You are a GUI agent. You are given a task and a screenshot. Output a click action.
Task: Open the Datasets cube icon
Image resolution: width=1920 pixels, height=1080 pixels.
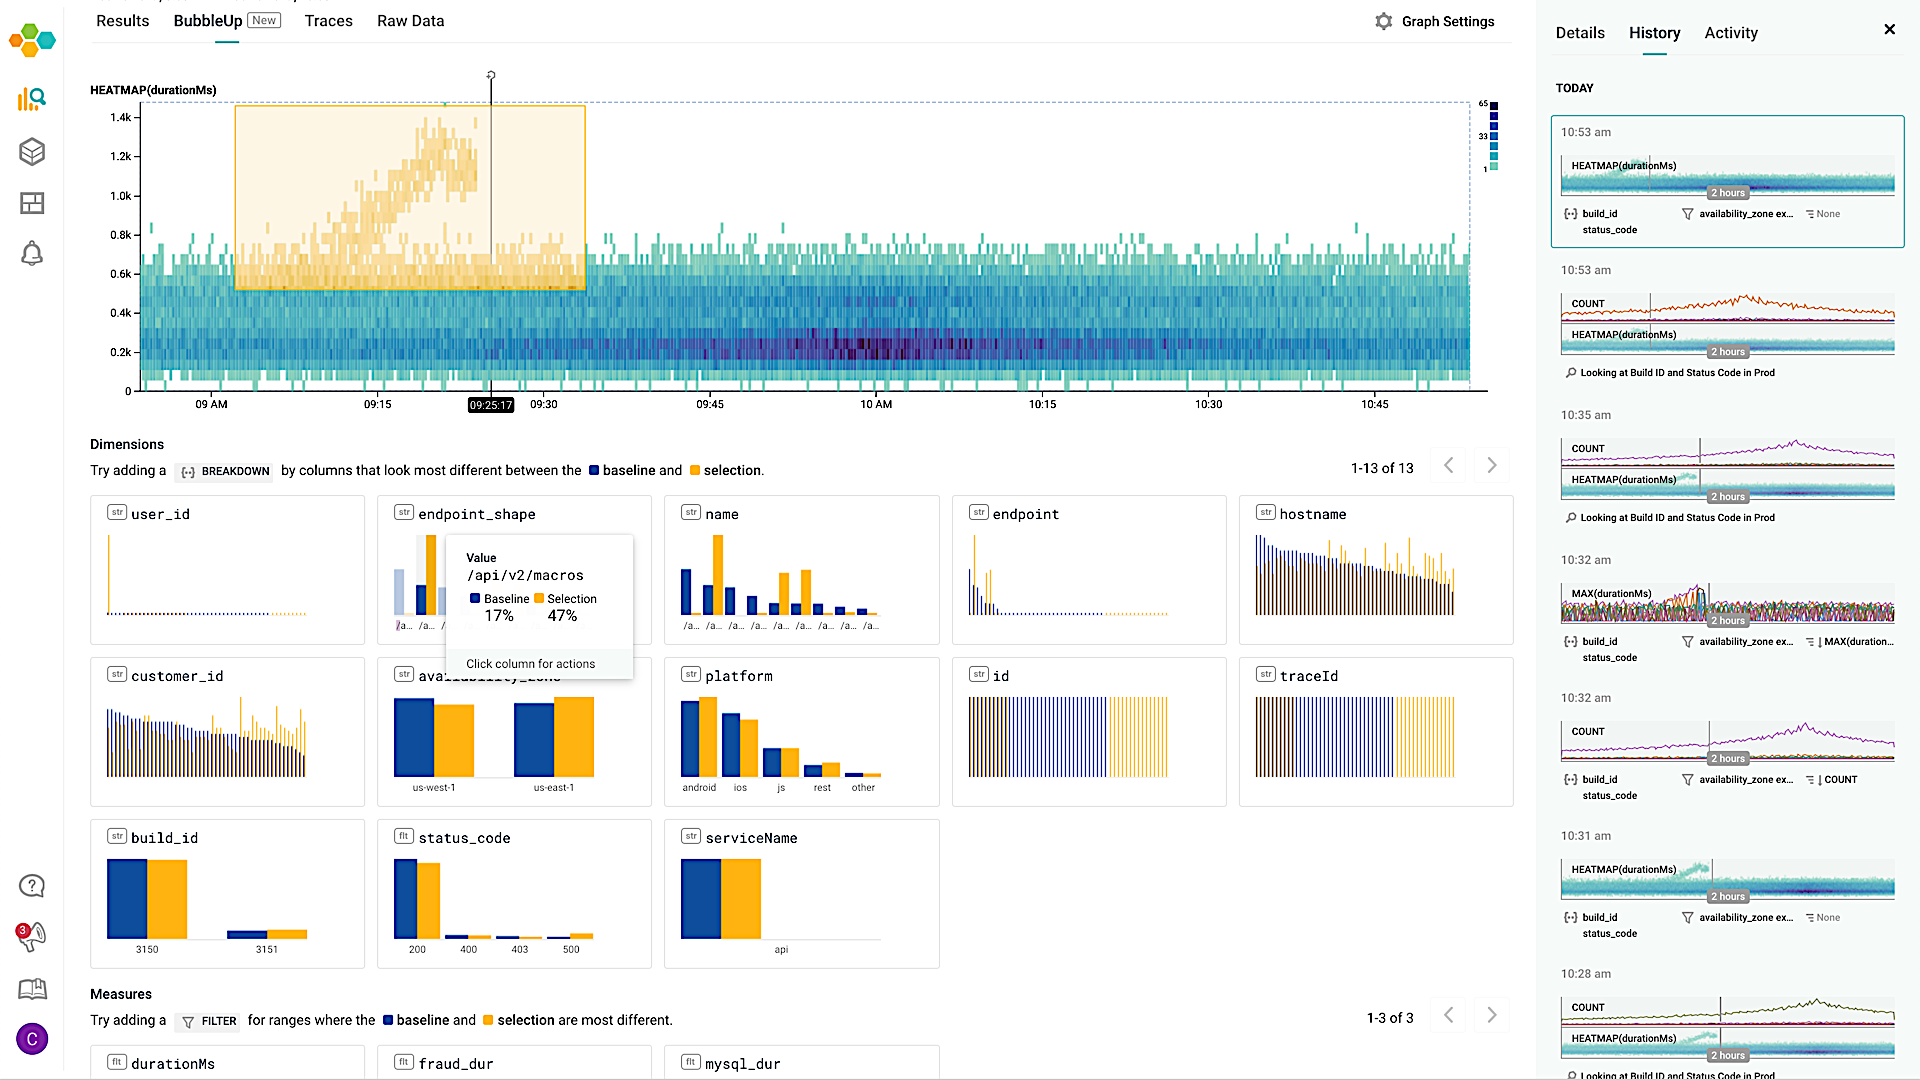click(x=32, y=152)
